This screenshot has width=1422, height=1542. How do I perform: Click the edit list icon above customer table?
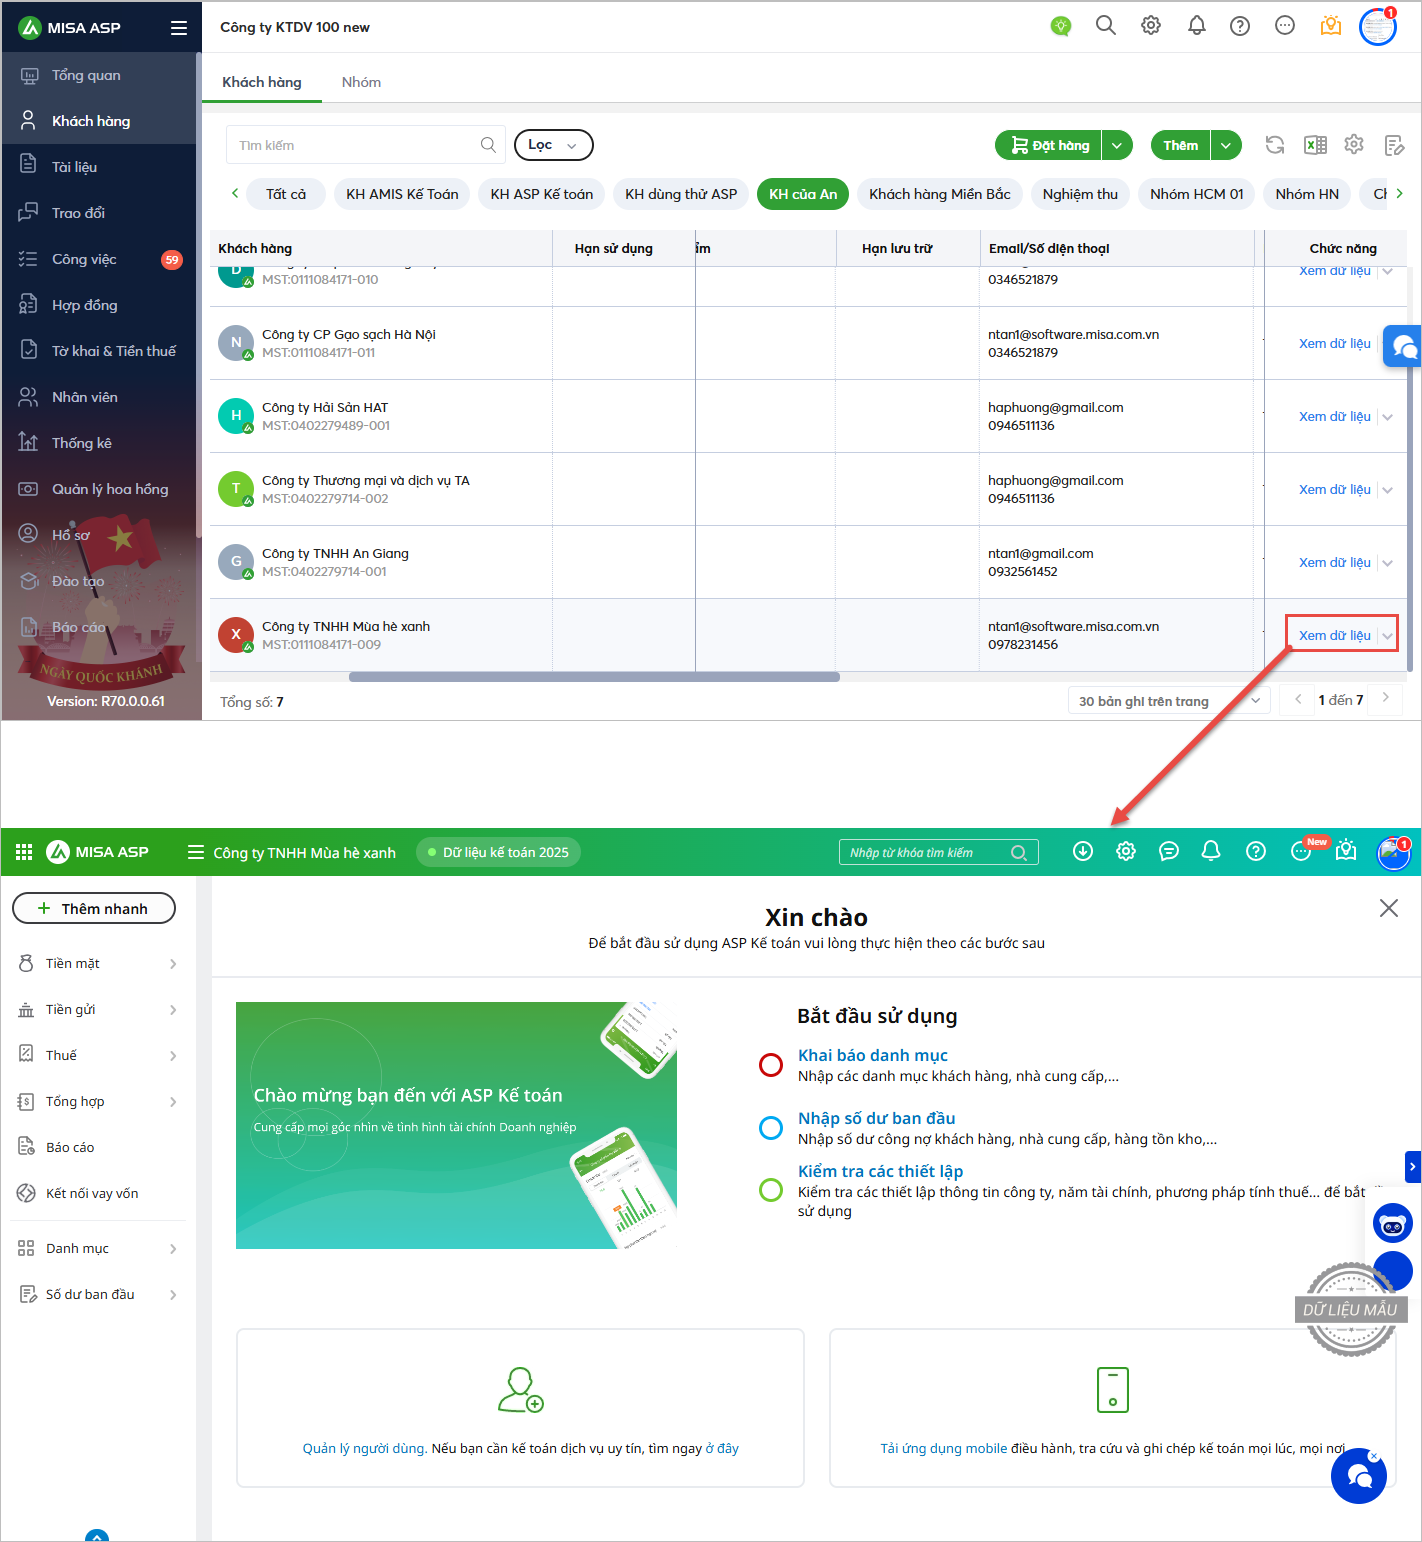coord(1394,145)
